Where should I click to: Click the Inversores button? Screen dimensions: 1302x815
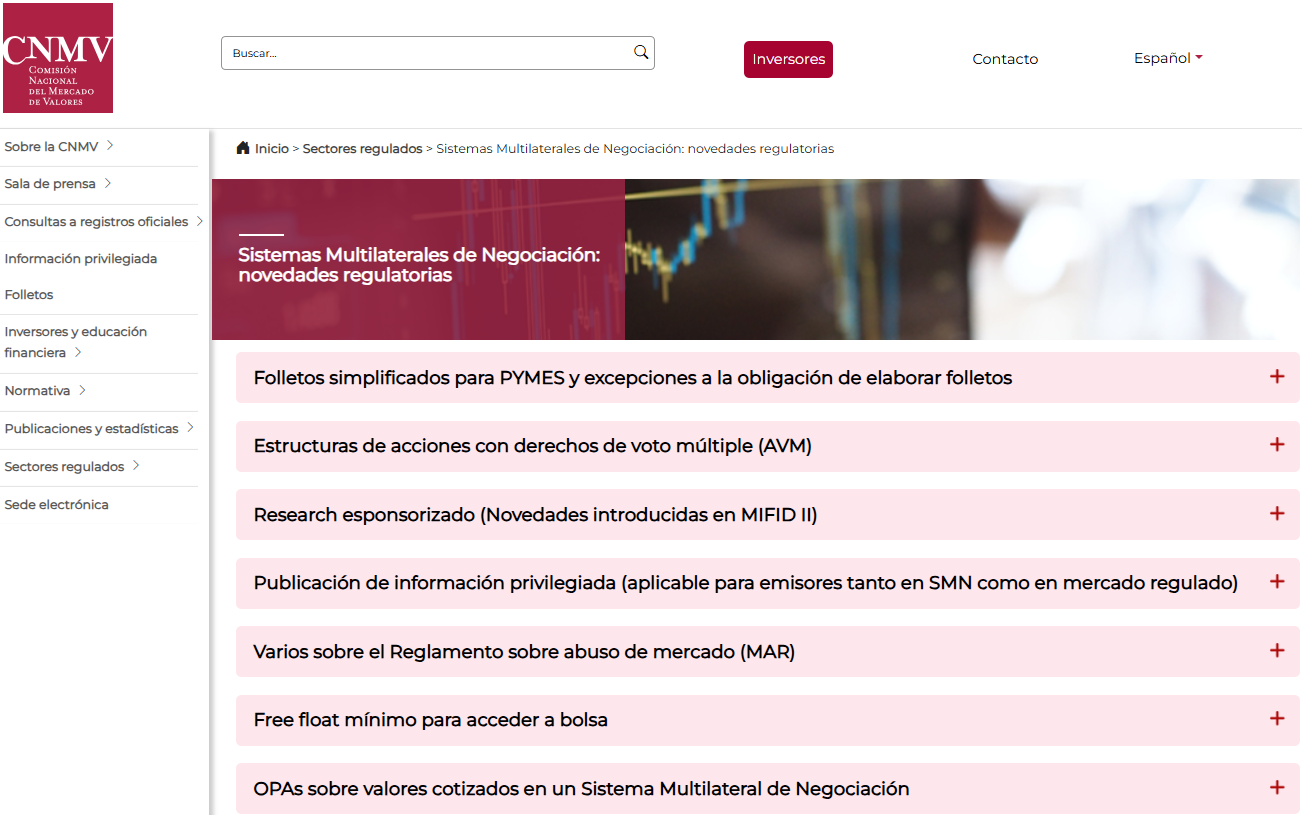(788, 59)
